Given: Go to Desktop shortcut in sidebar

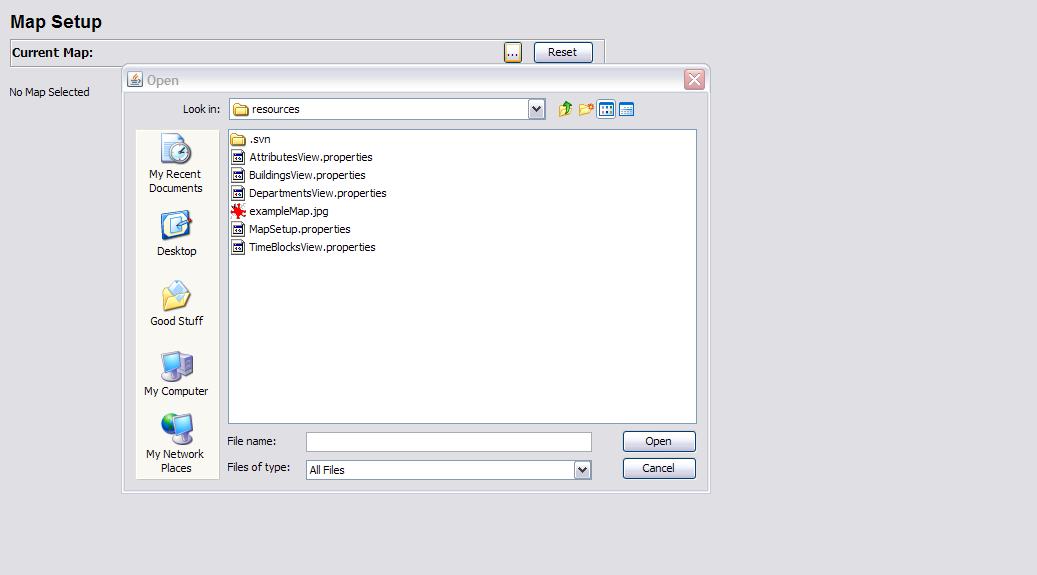Looking at the screenshot, I should [x=176, y=234].
